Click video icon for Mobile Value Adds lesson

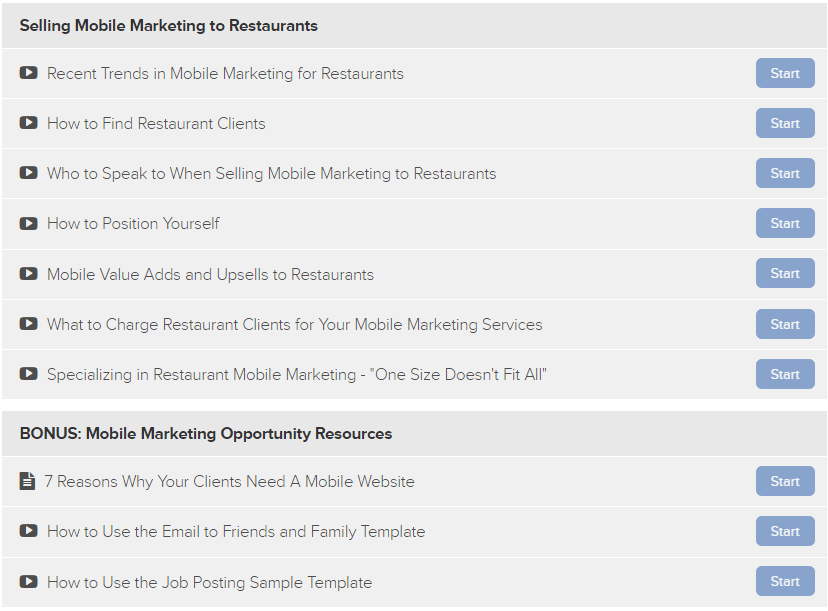(x=29, y=274)
